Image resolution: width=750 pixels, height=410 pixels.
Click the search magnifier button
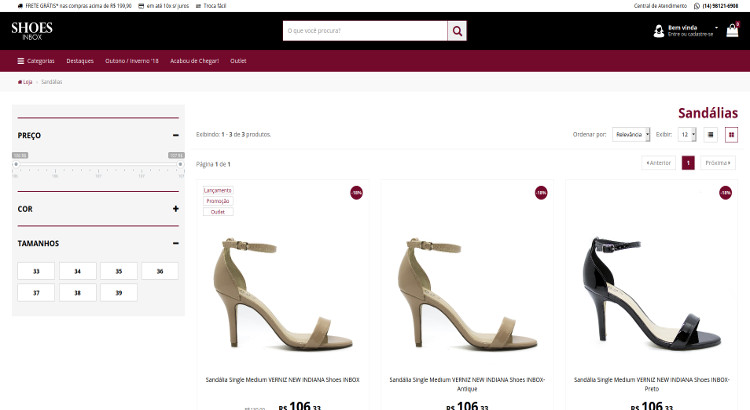tap(457, 31)
